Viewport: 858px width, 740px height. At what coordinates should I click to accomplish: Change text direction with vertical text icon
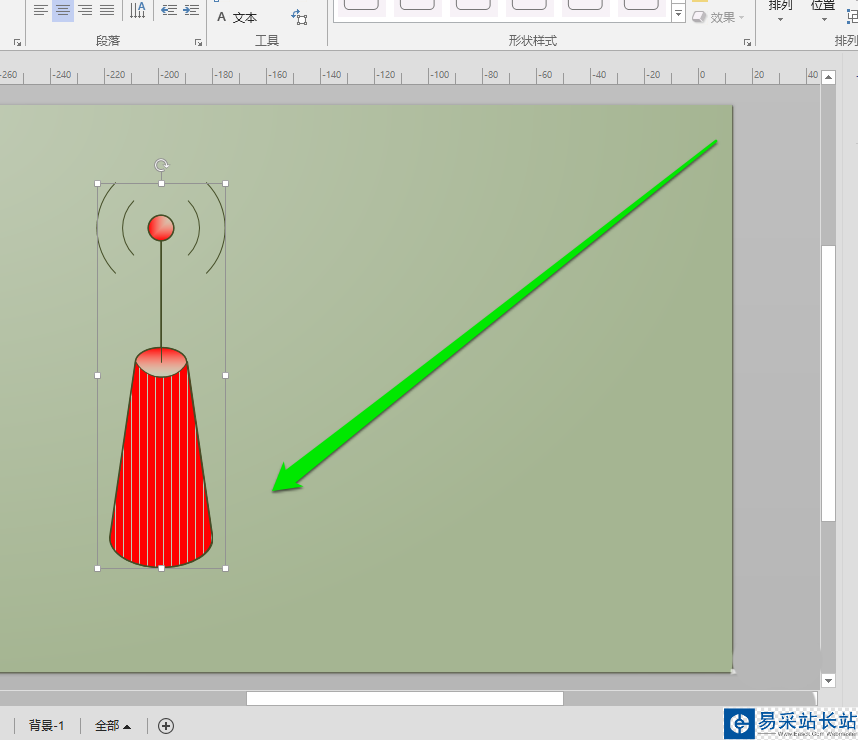137,10
